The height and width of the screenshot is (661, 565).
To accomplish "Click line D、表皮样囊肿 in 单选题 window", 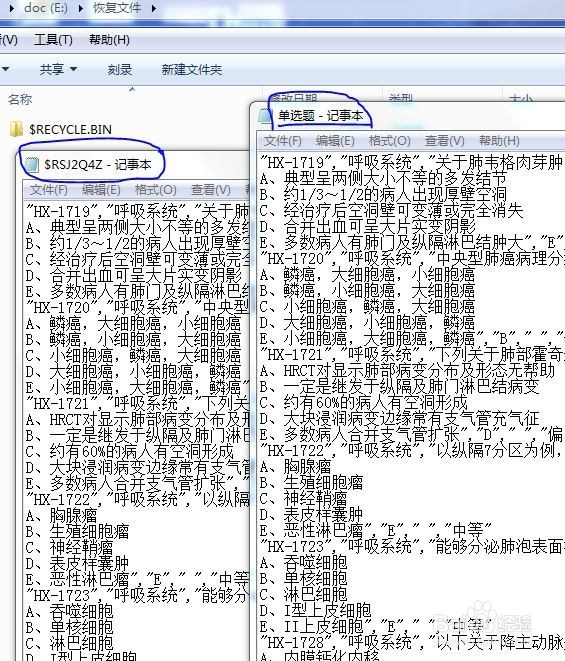I will [311, 515].
